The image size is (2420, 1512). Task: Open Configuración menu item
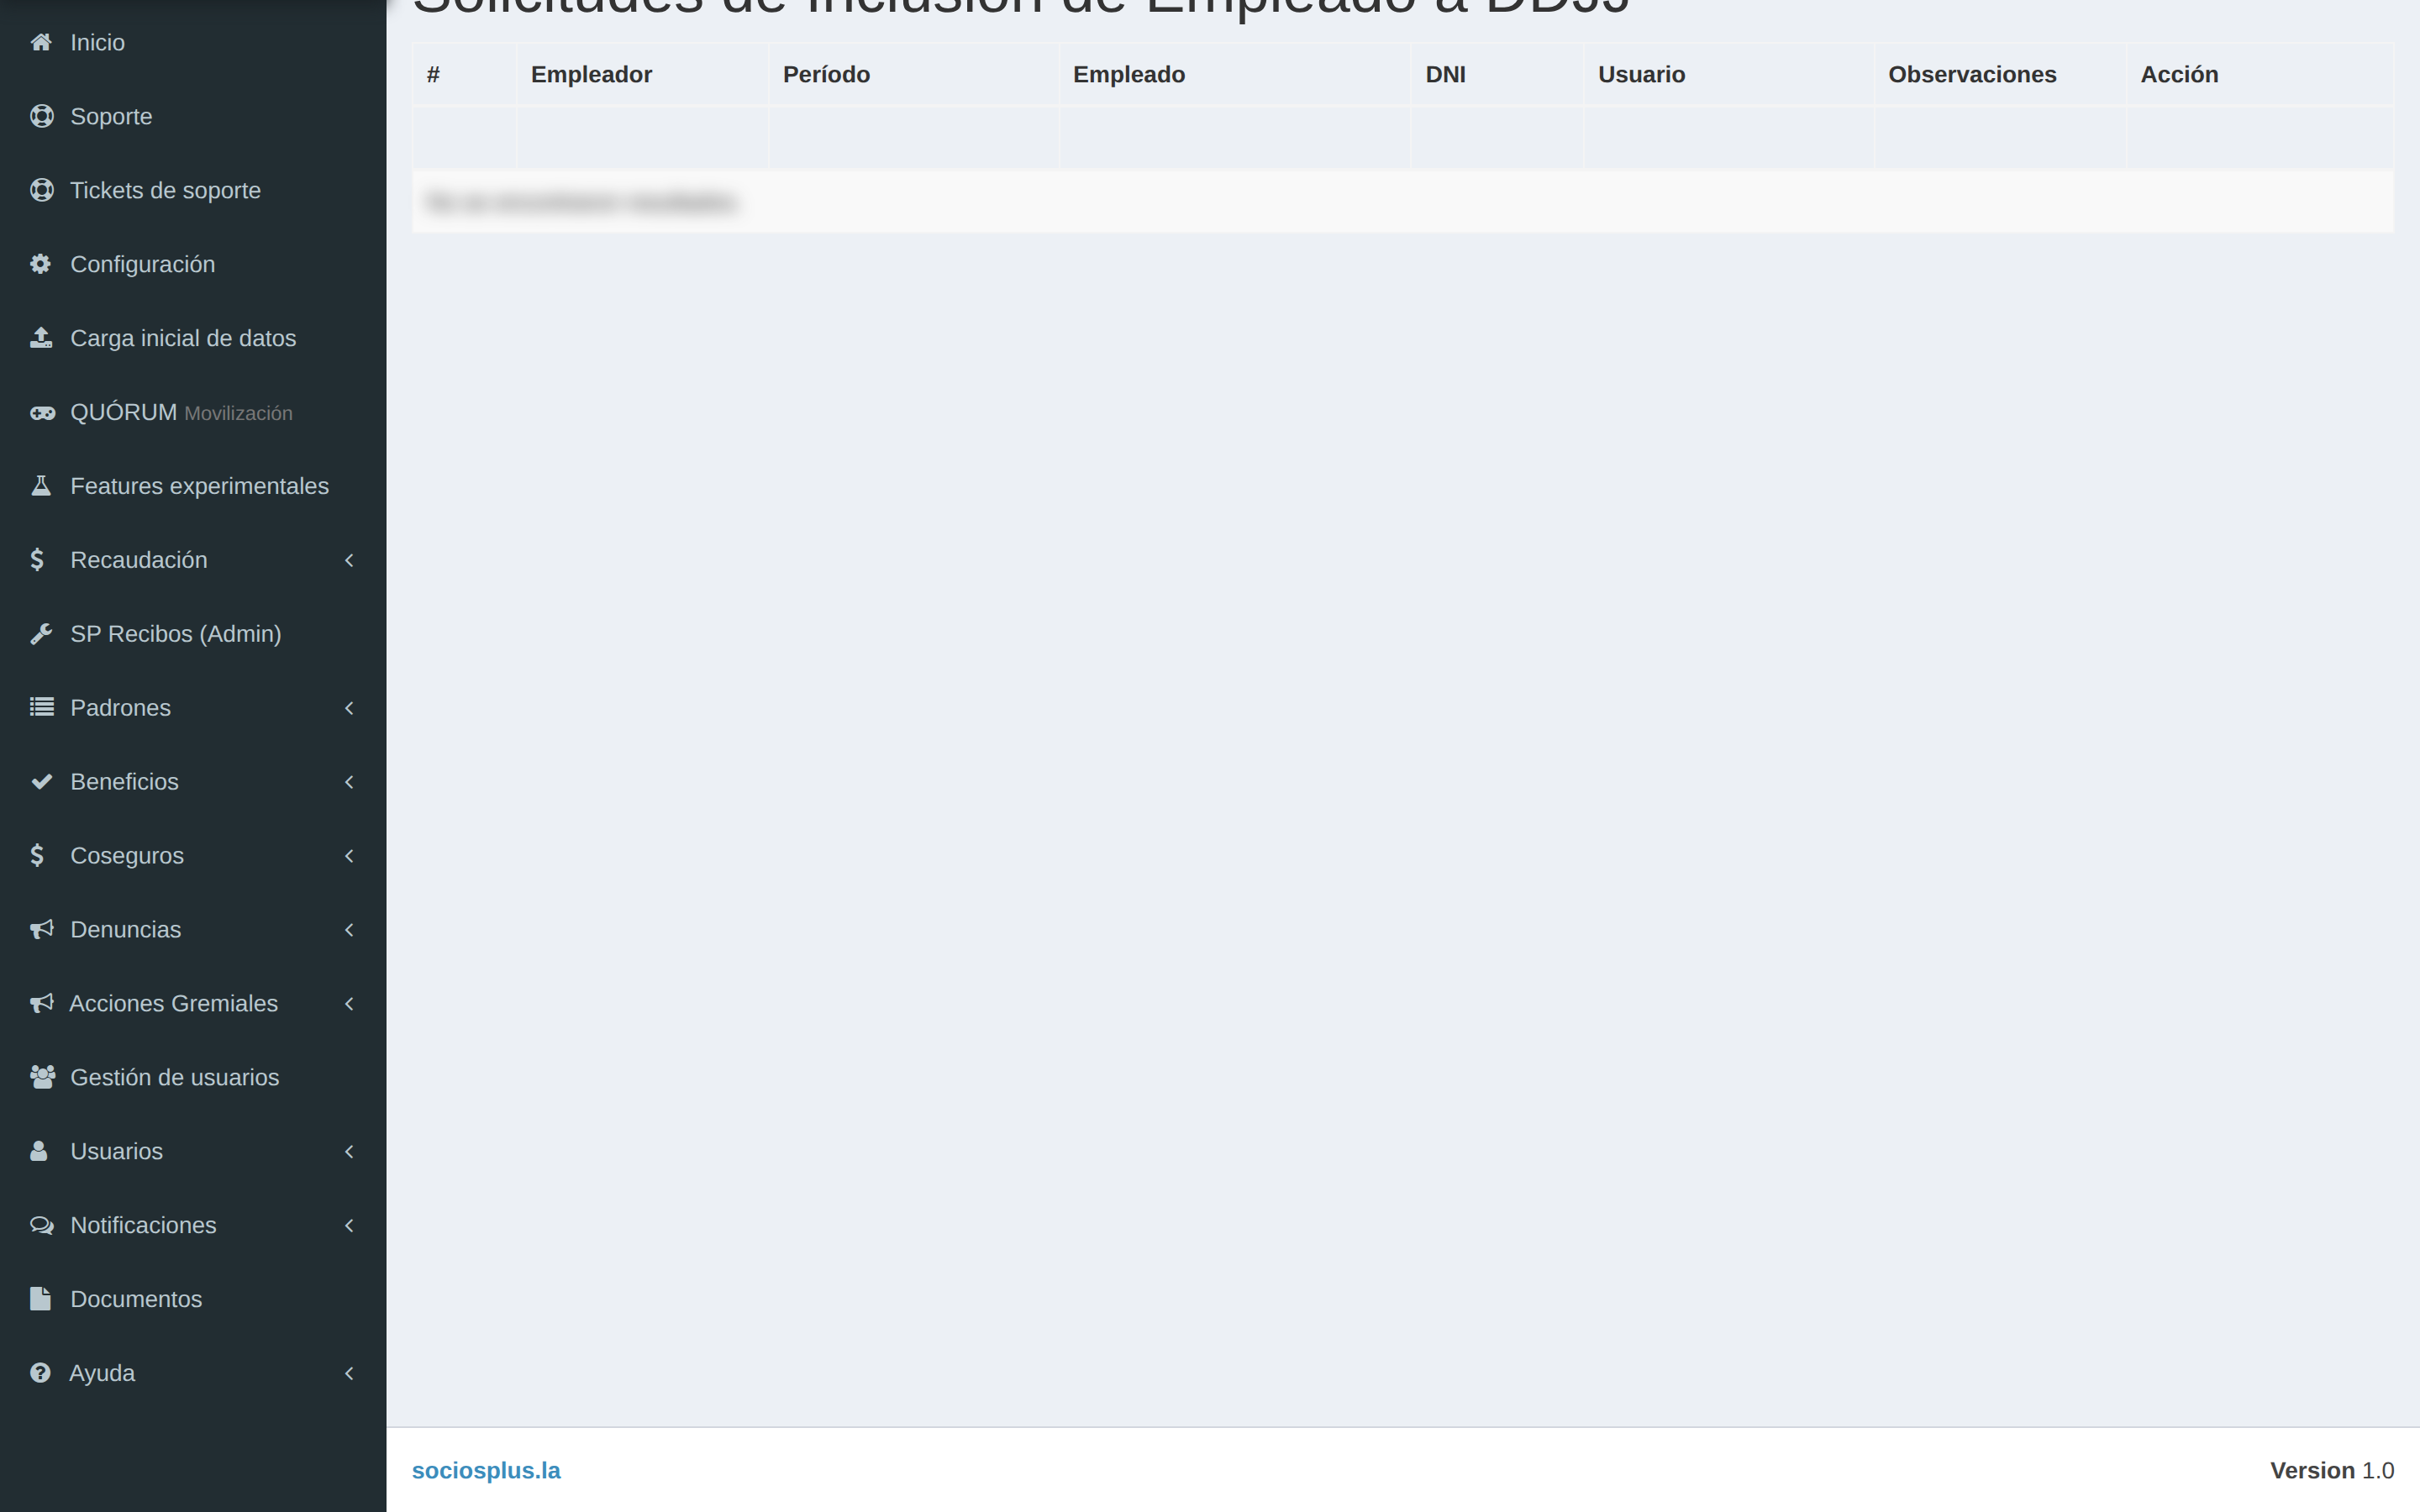point(193,264)
